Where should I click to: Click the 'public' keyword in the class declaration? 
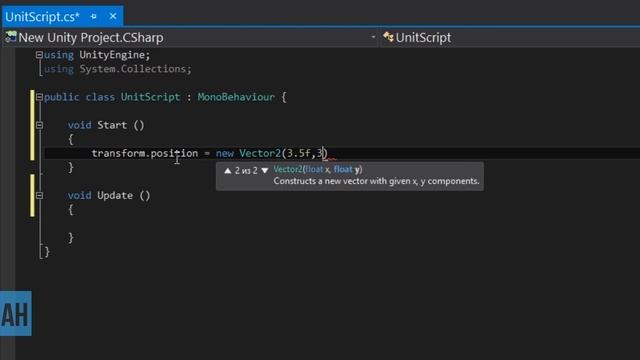point(62,97)
